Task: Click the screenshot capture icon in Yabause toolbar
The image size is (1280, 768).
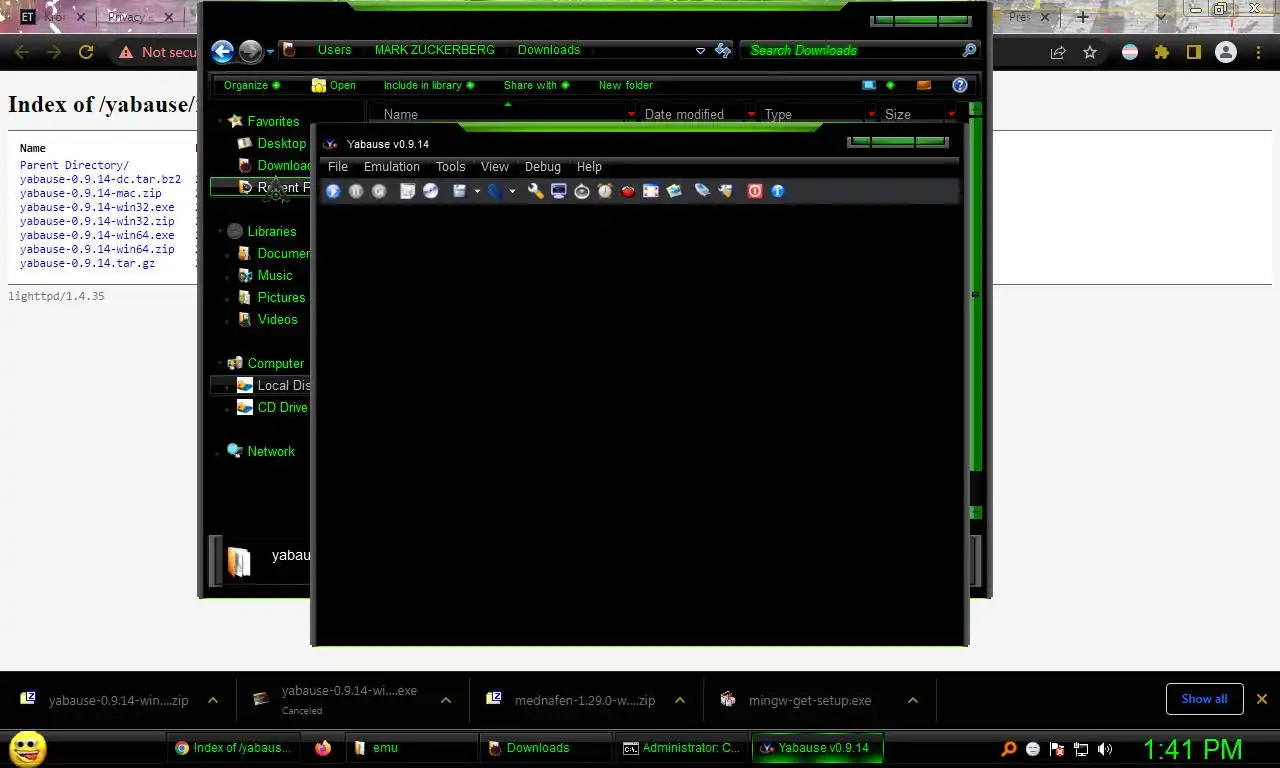Action: click(651, 191)
